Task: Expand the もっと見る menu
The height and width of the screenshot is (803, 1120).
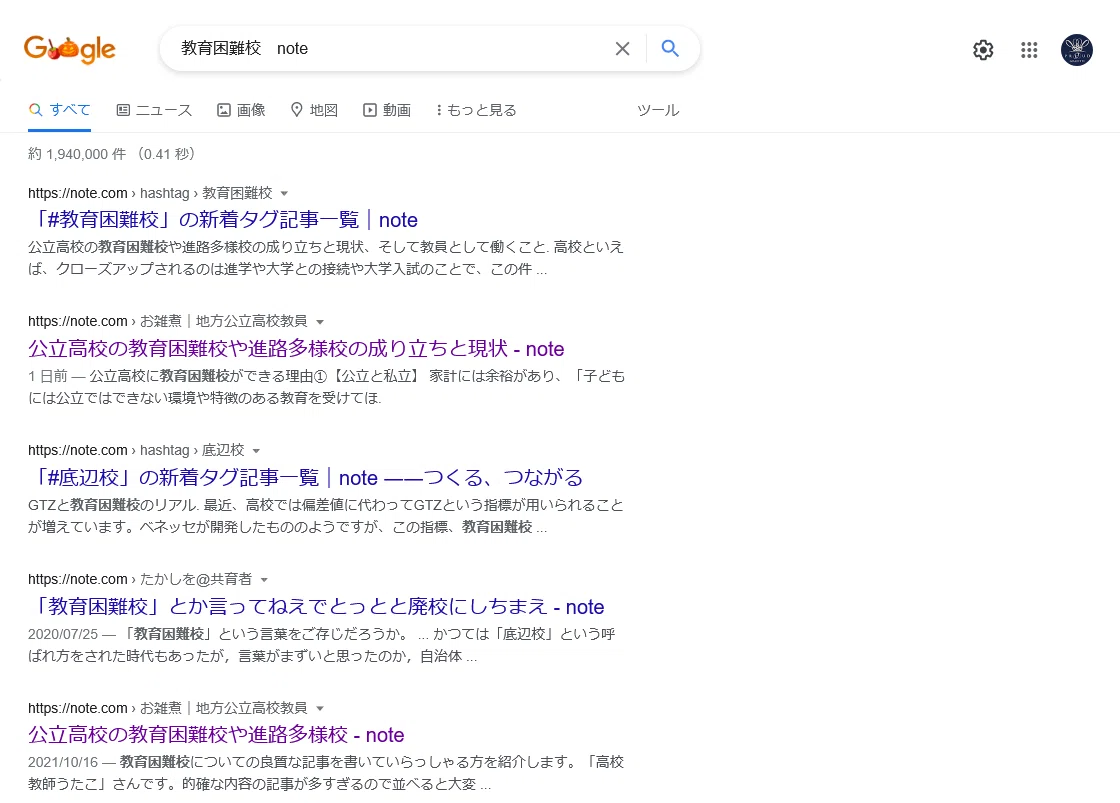Action: pos(476,110)
